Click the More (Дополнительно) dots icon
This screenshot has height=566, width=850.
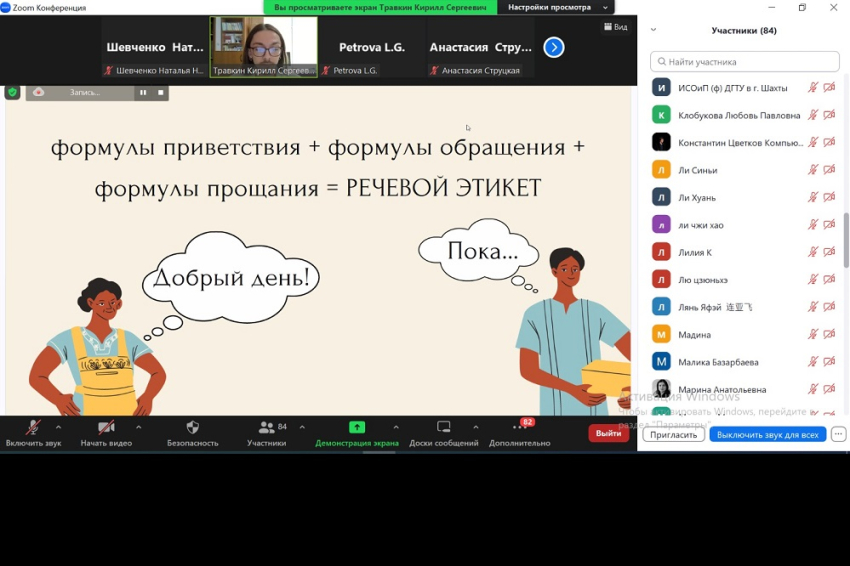point(519,427)
